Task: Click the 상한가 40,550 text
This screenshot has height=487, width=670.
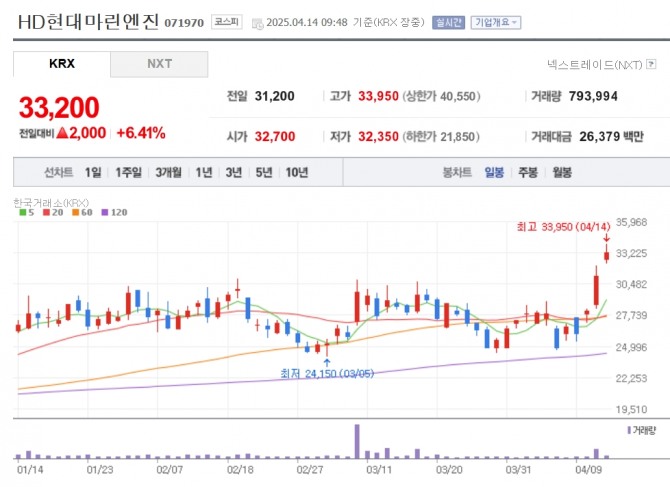Action: (x=441, y=96)
